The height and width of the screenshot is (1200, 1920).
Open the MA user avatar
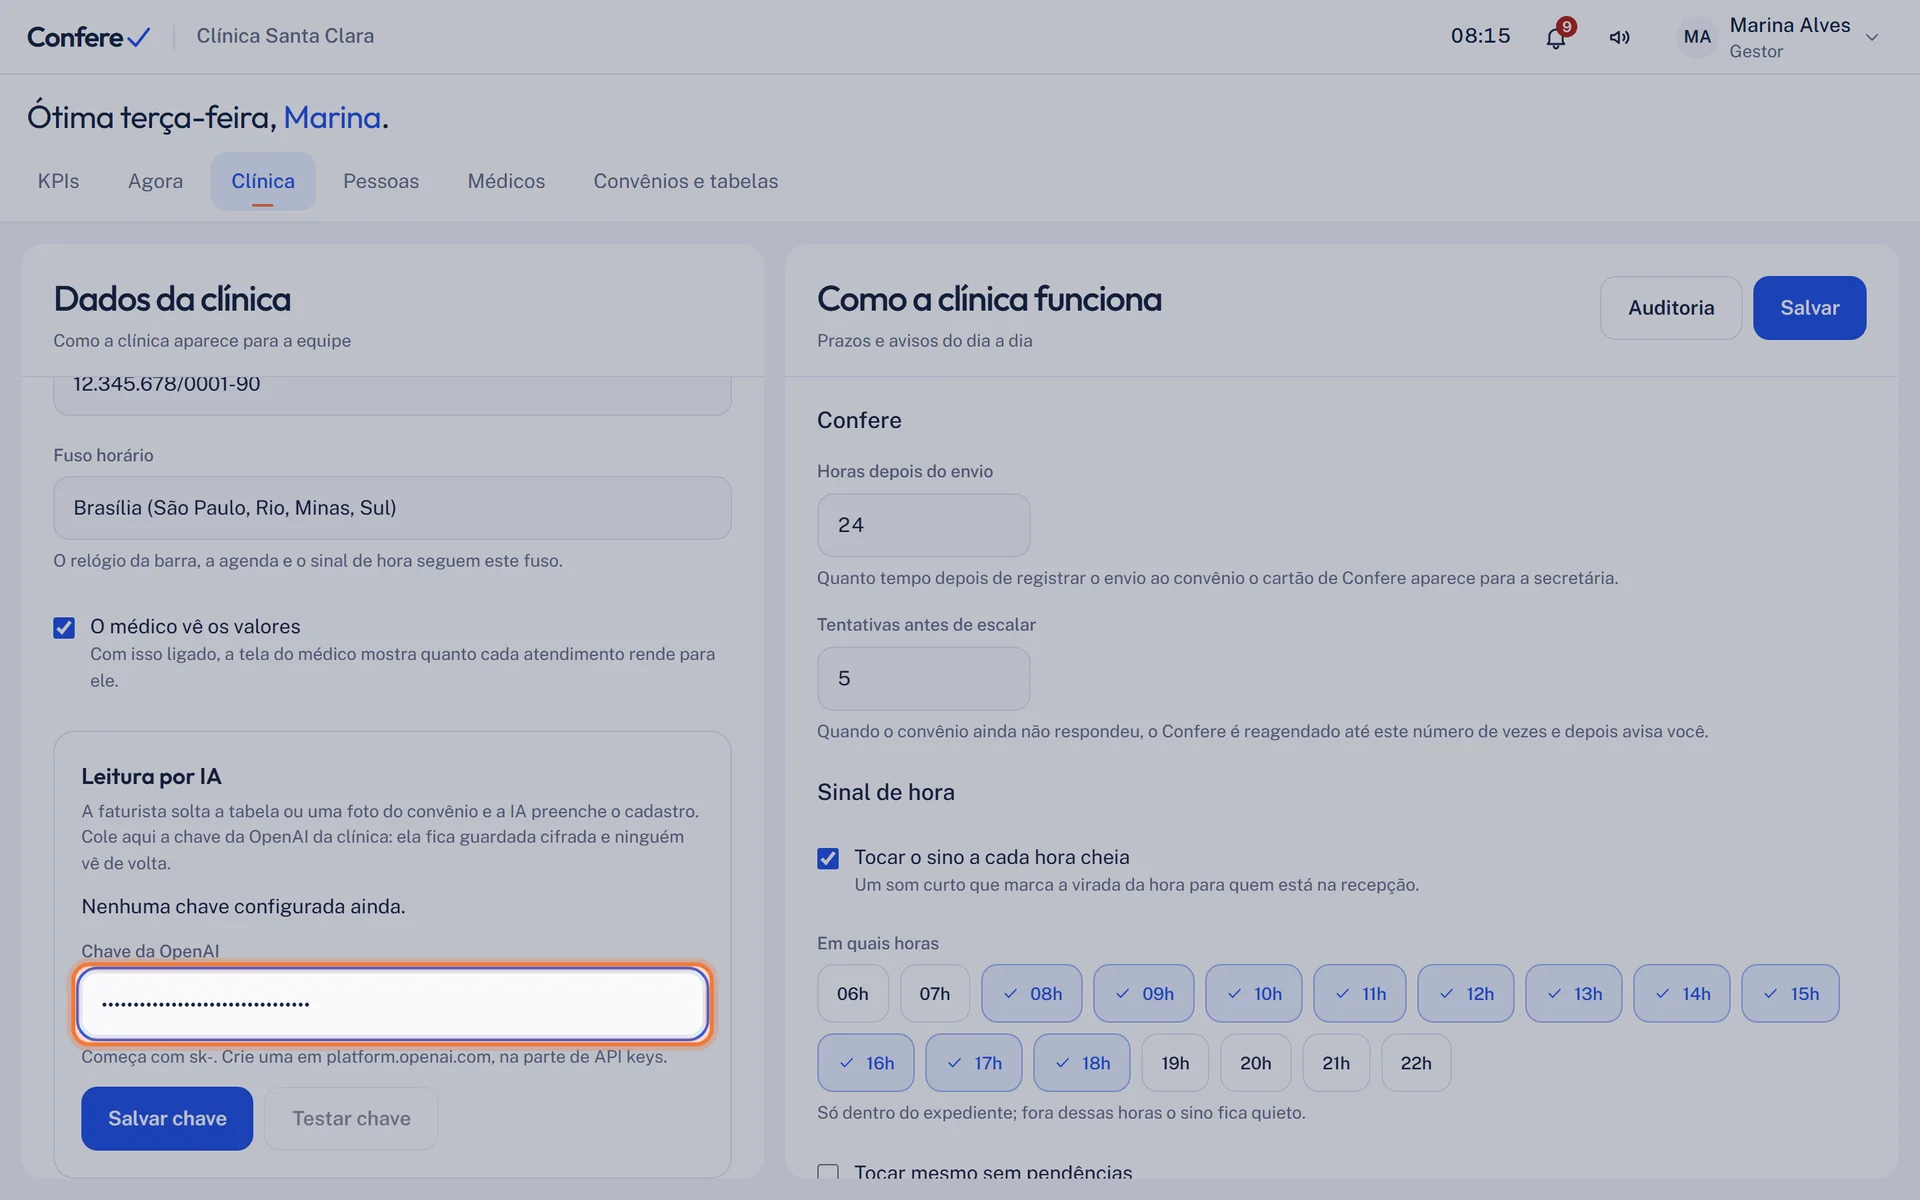(1697, 37)
